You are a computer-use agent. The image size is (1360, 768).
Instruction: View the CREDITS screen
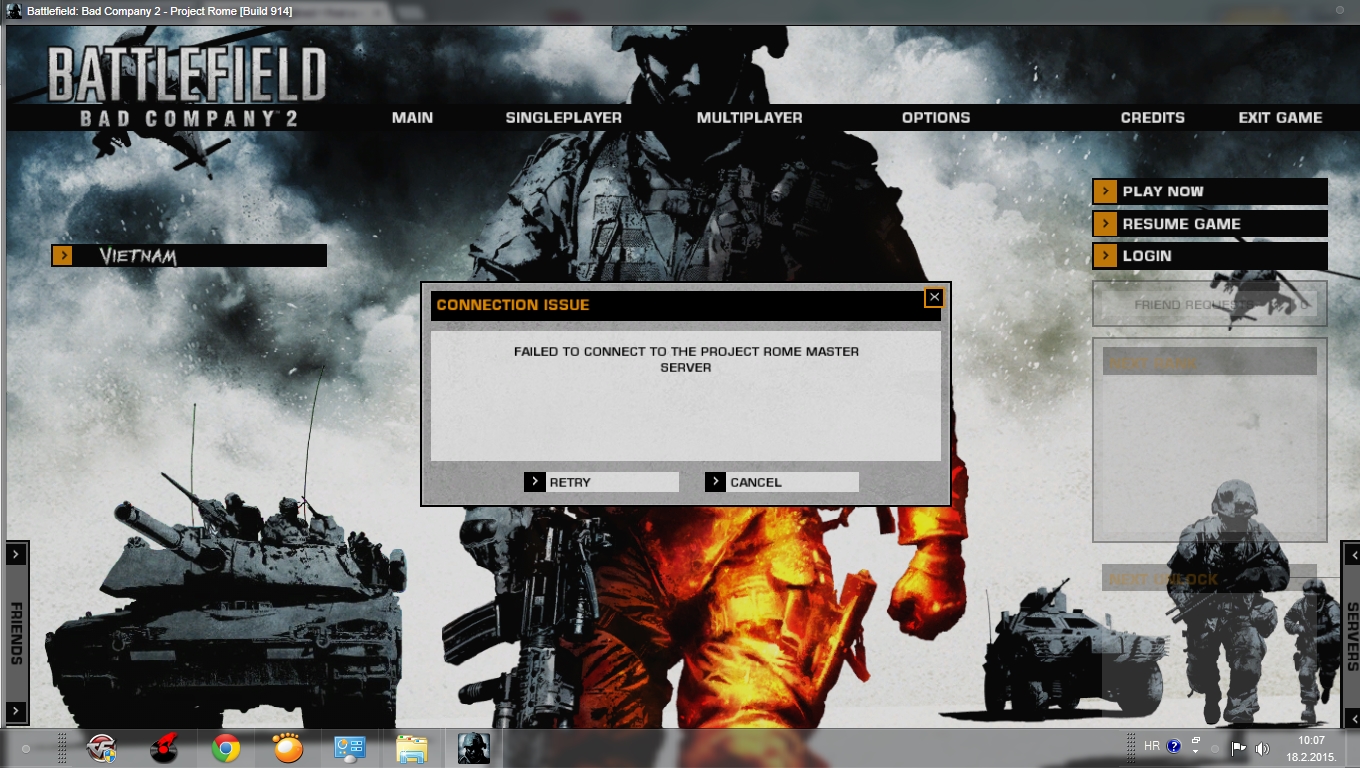pos(1152,118)
